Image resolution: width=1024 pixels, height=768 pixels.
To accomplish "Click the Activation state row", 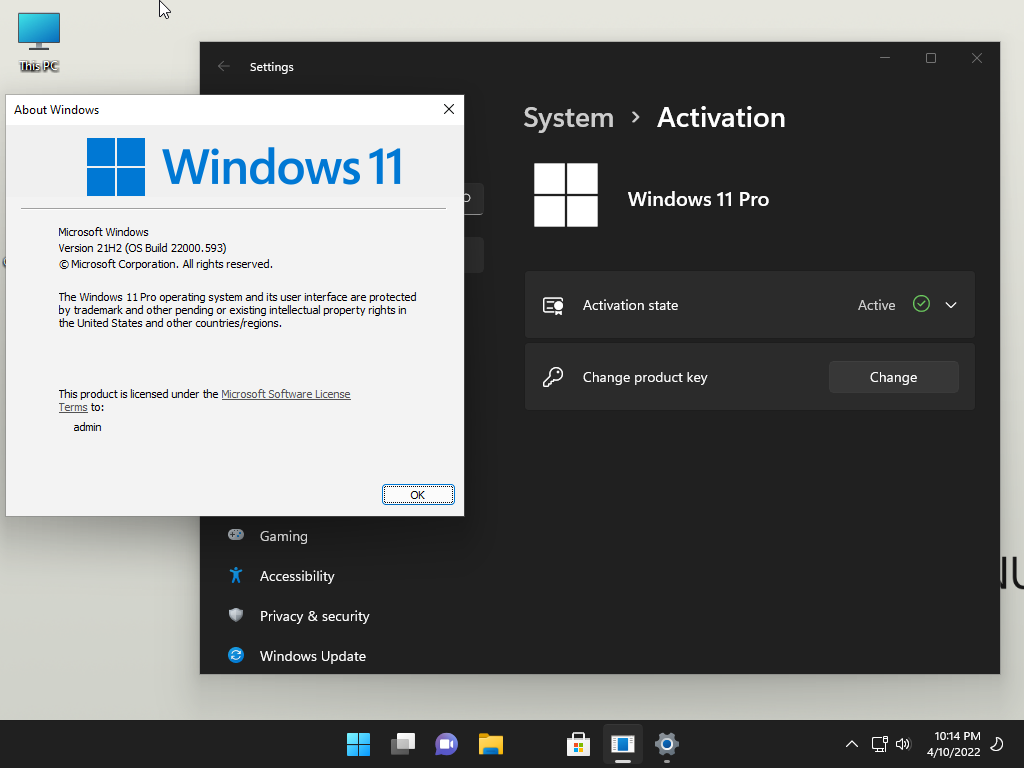I will click(x=750, y=305).
